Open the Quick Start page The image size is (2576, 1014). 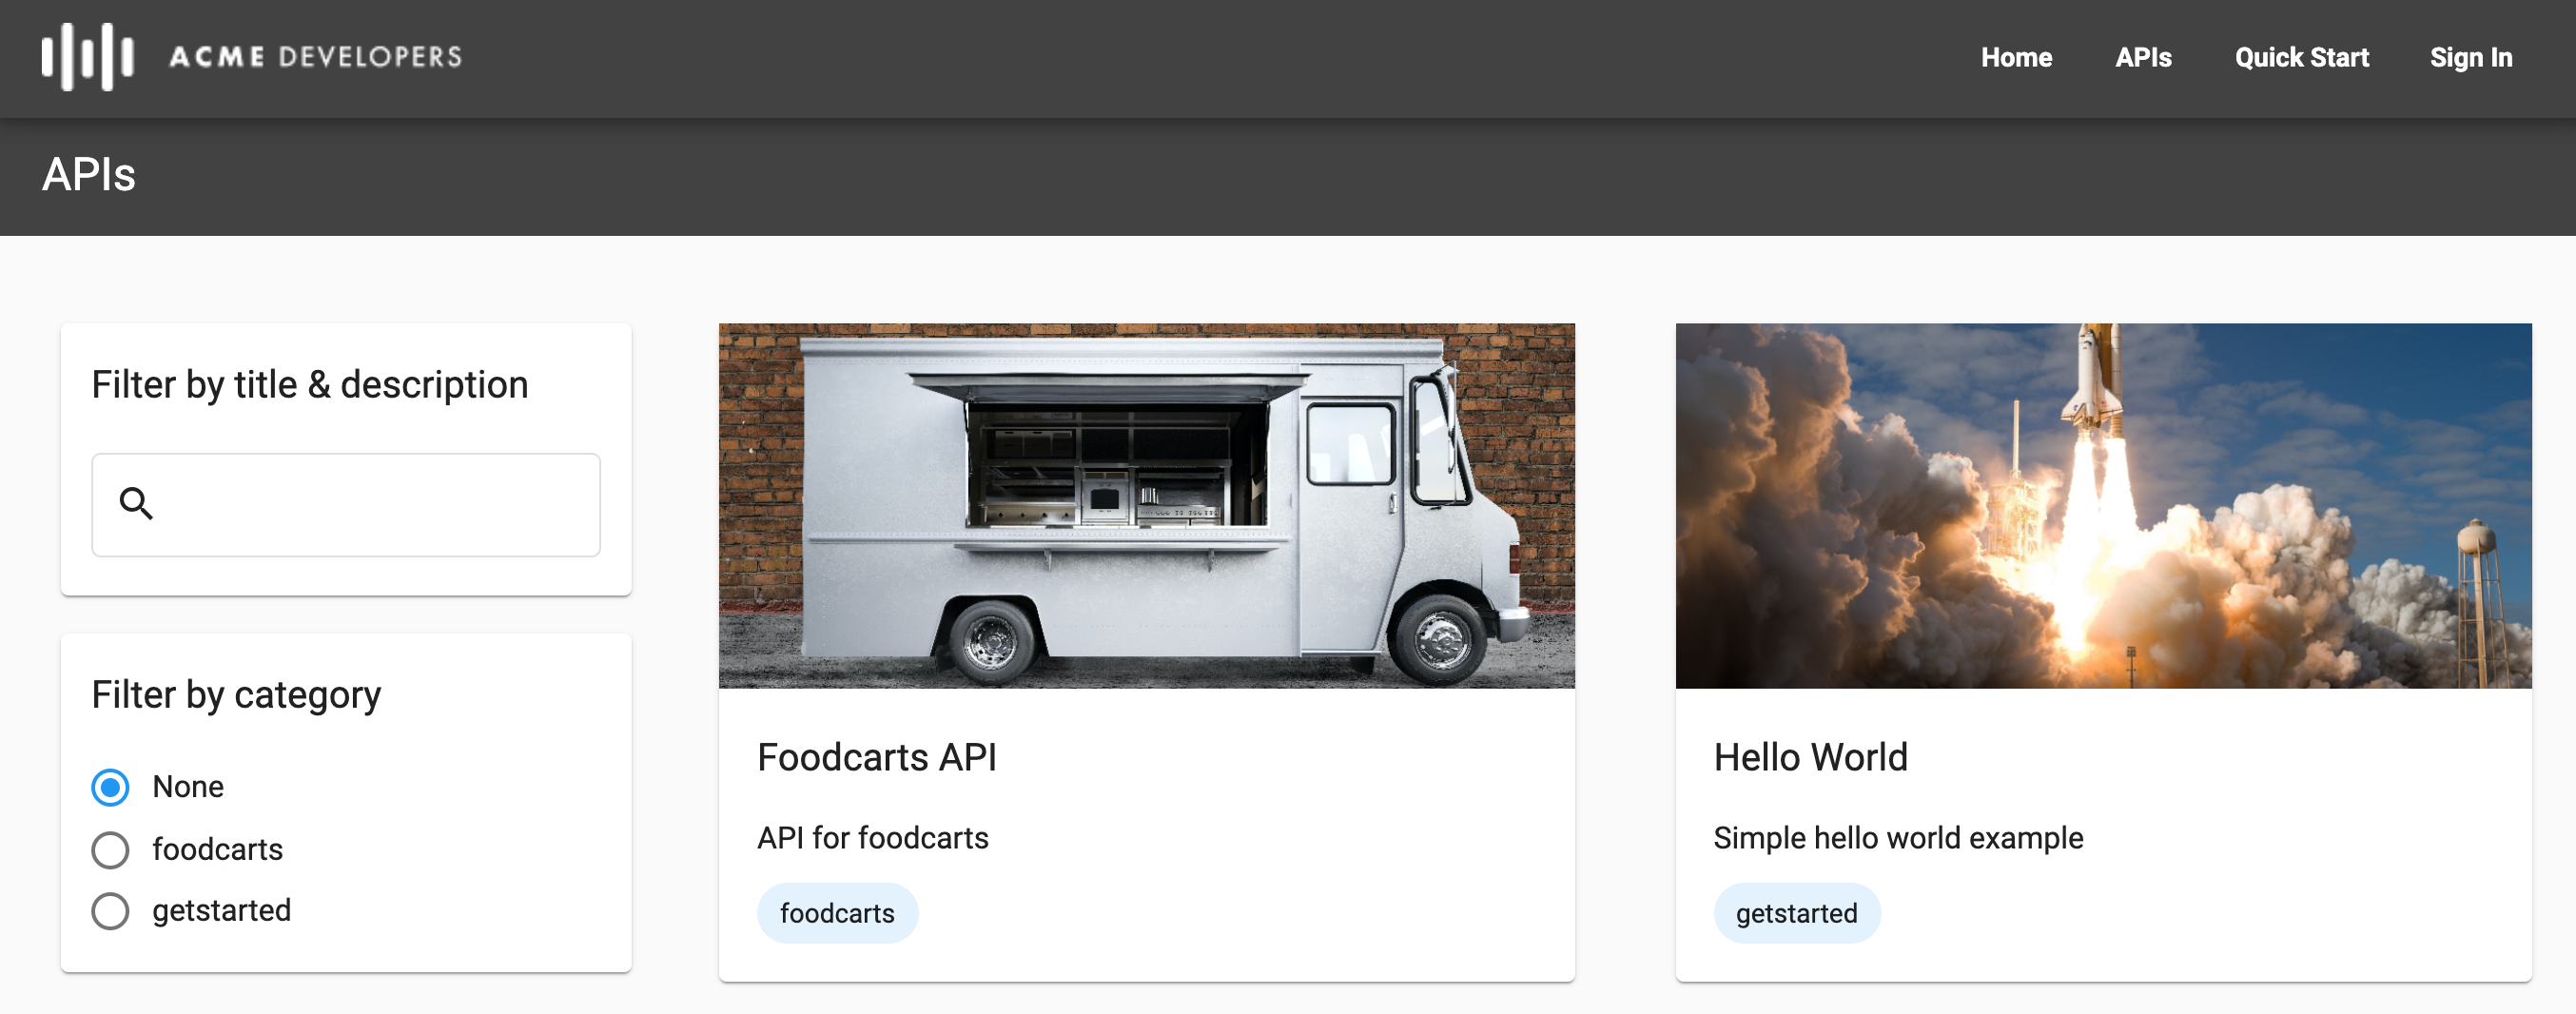pyautogui.click(x=2301, y=57)
